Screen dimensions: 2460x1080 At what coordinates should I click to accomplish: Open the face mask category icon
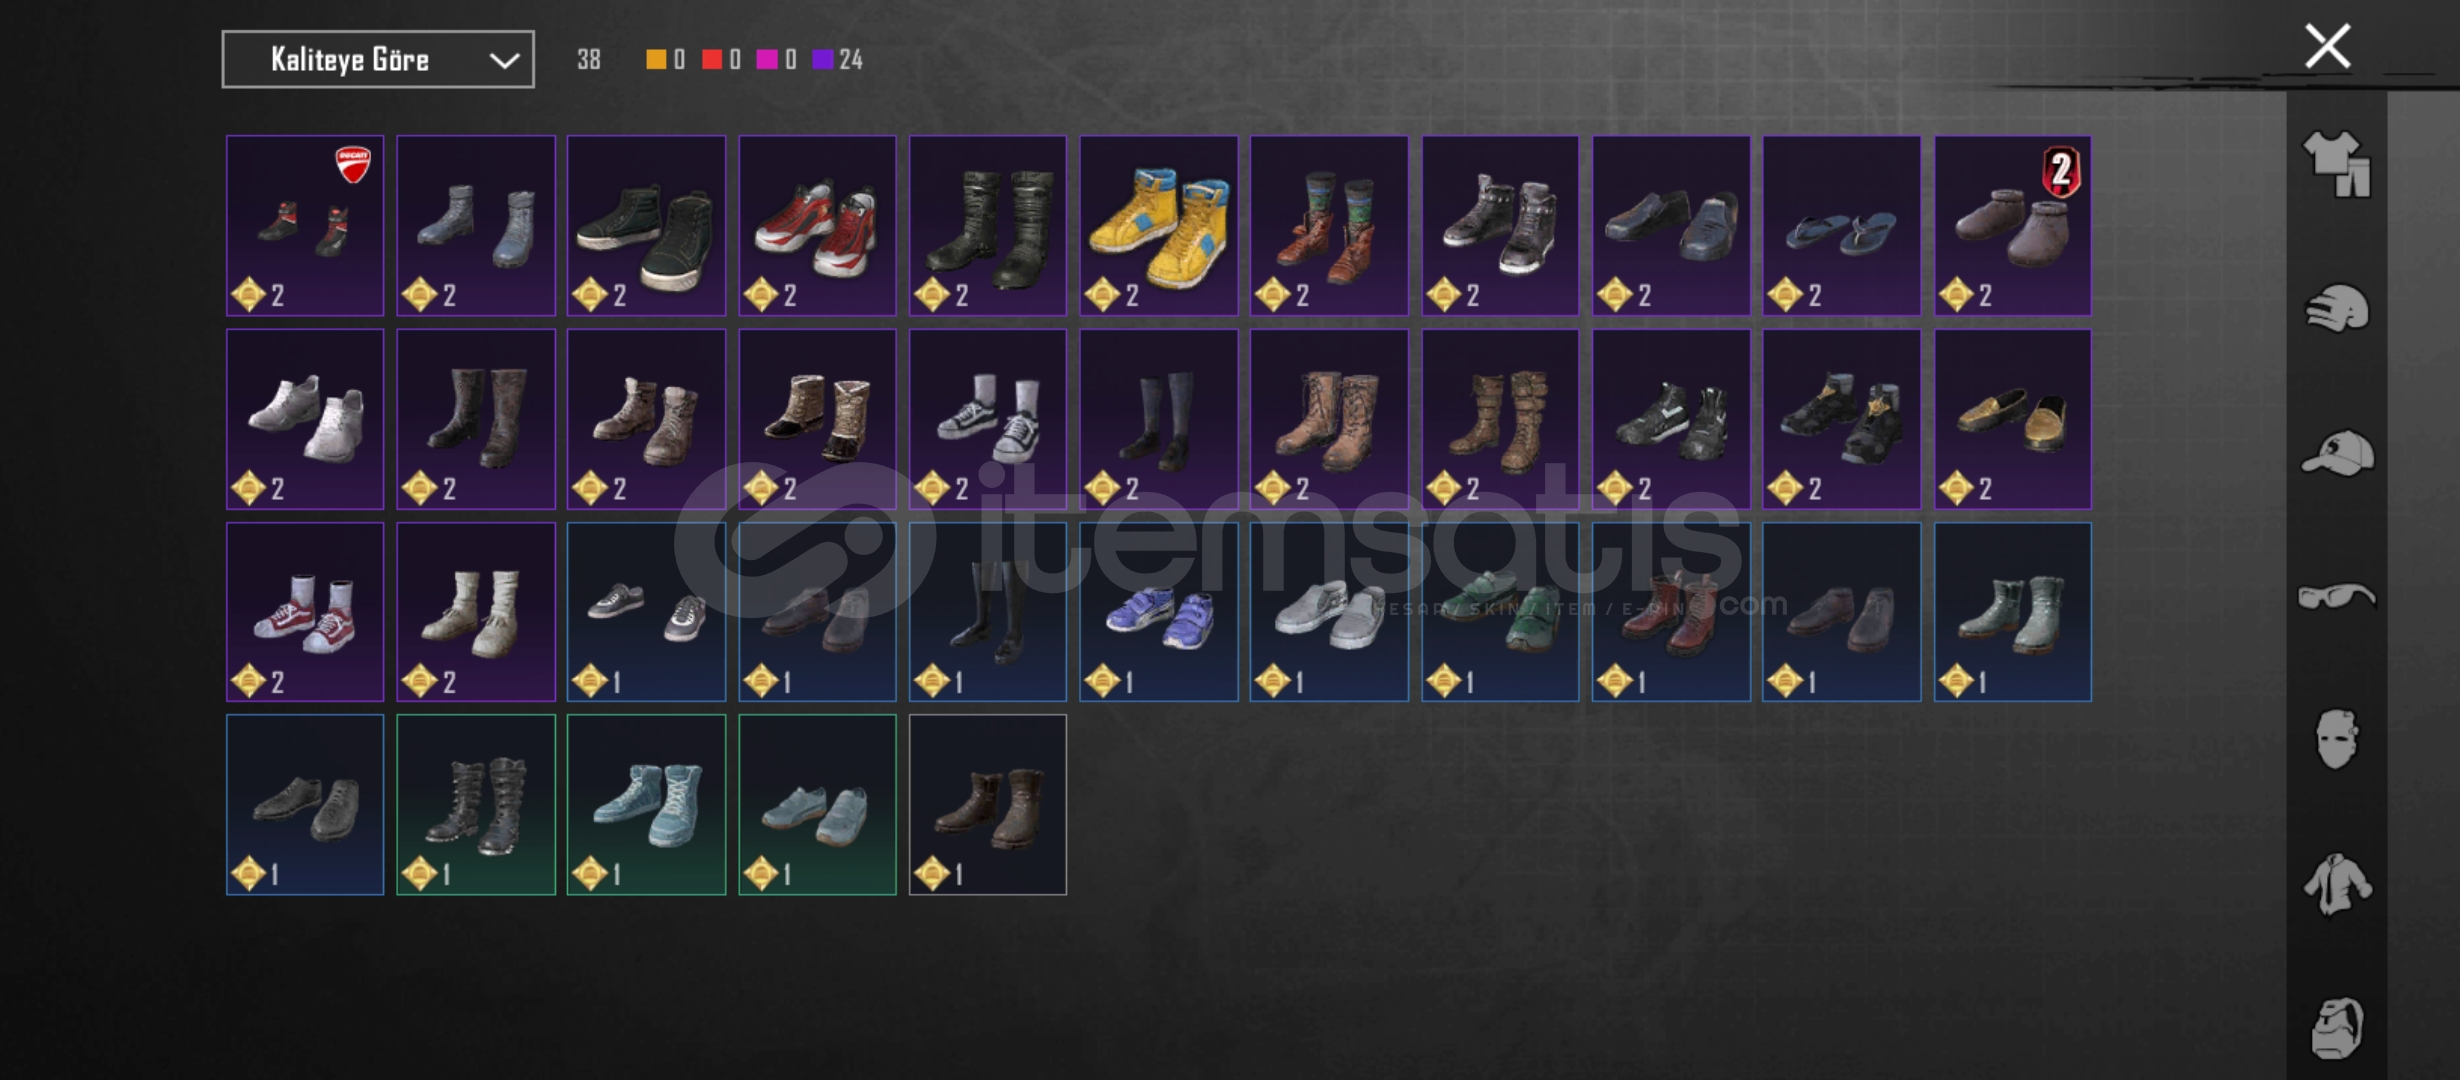click(2337, 739)
